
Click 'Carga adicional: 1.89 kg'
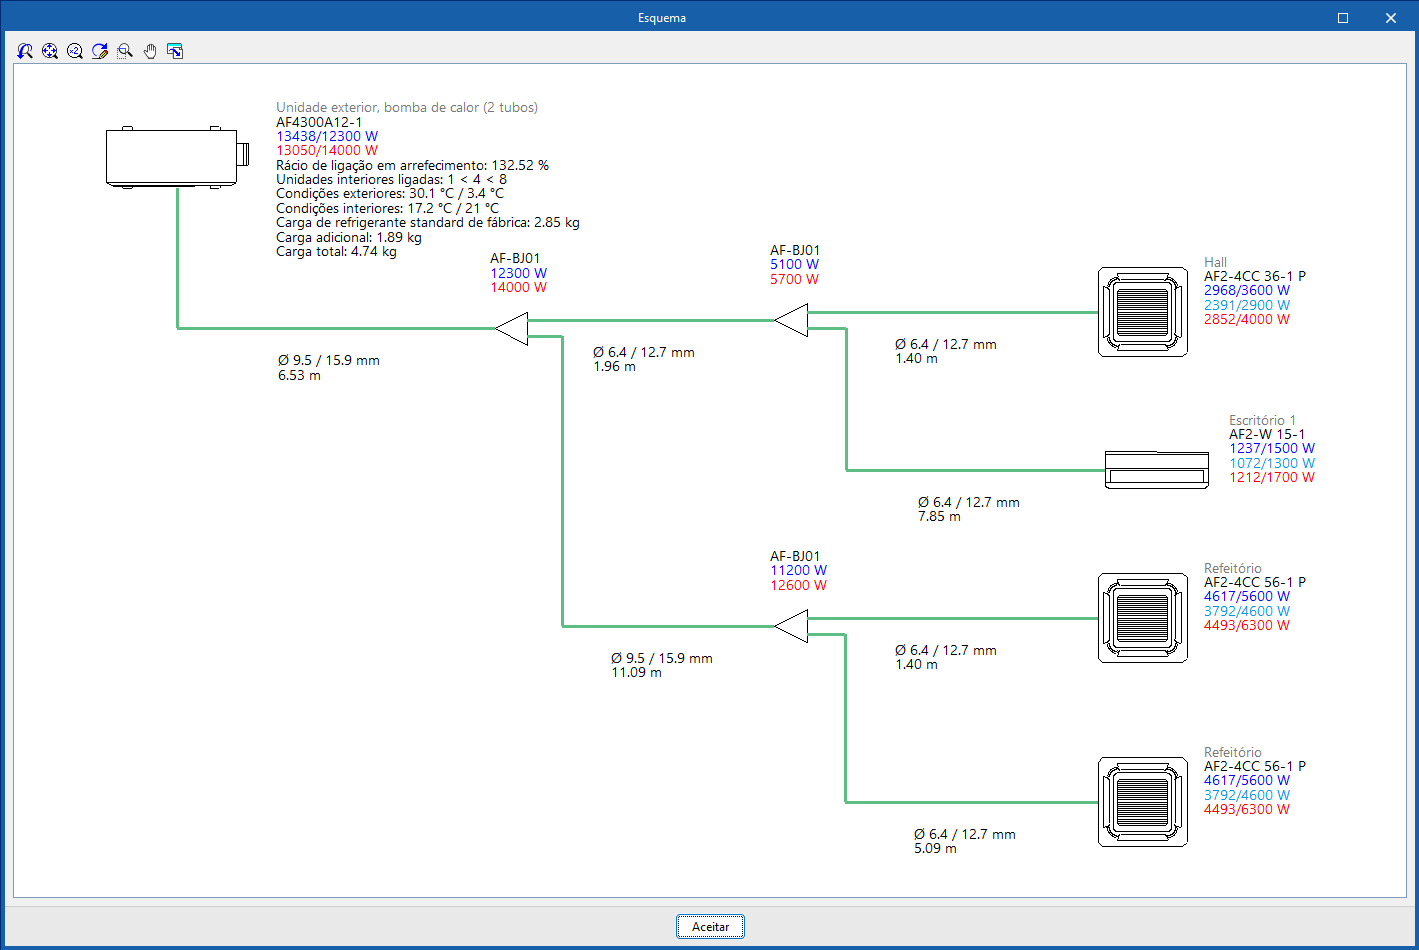pos(349,237)
